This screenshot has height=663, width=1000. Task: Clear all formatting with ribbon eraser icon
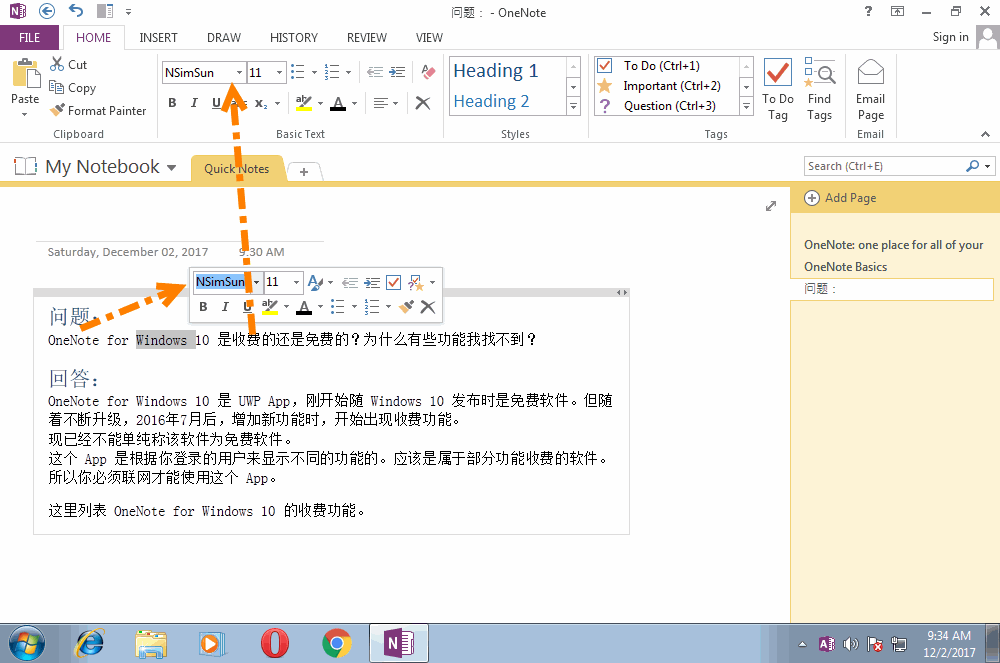[429, 72]
